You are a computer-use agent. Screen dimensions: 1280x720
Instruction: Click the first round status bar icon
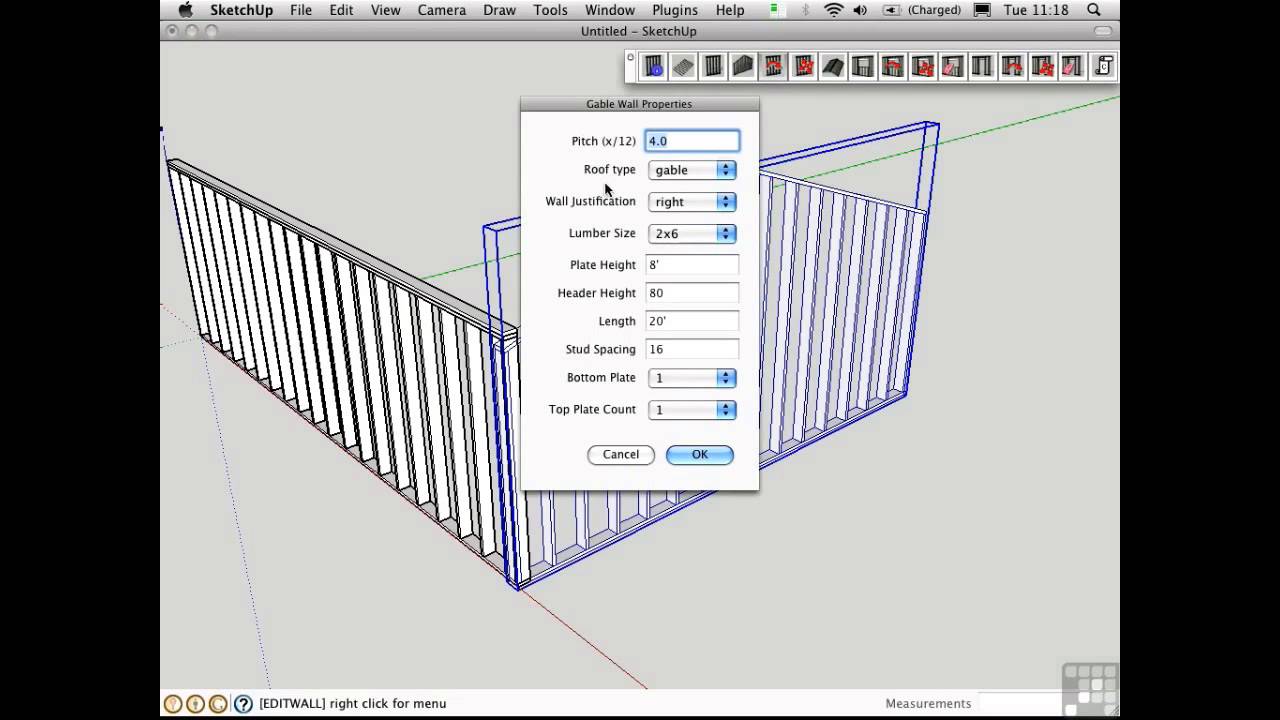pos(173,704)
